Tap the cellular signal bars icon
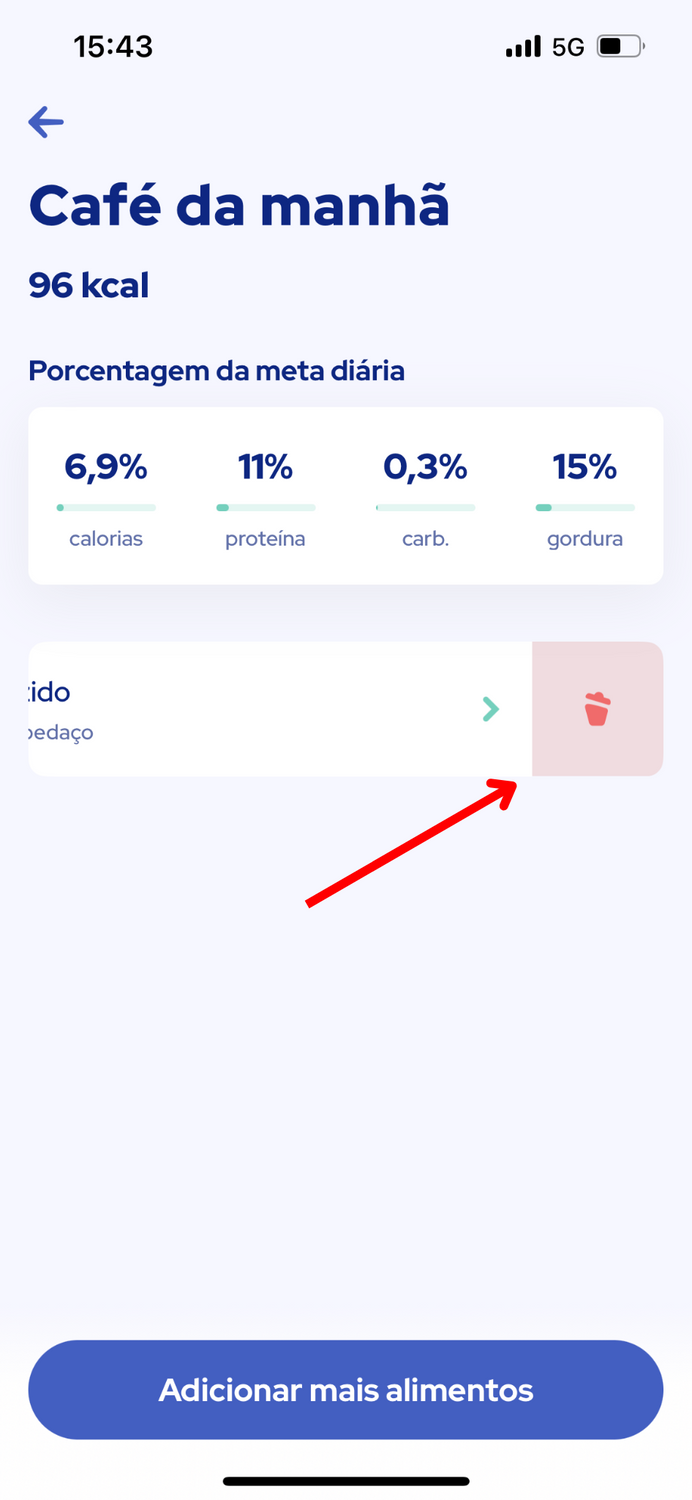 (523, 47)
